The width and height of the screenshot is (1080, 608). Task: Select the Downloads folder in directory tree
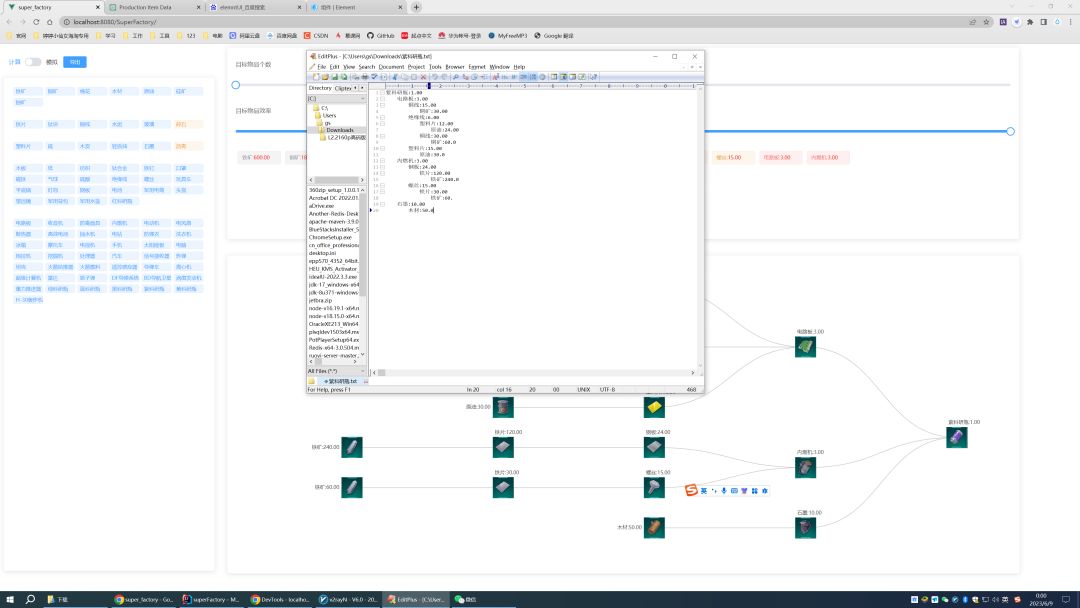click(x=339, y=130)
